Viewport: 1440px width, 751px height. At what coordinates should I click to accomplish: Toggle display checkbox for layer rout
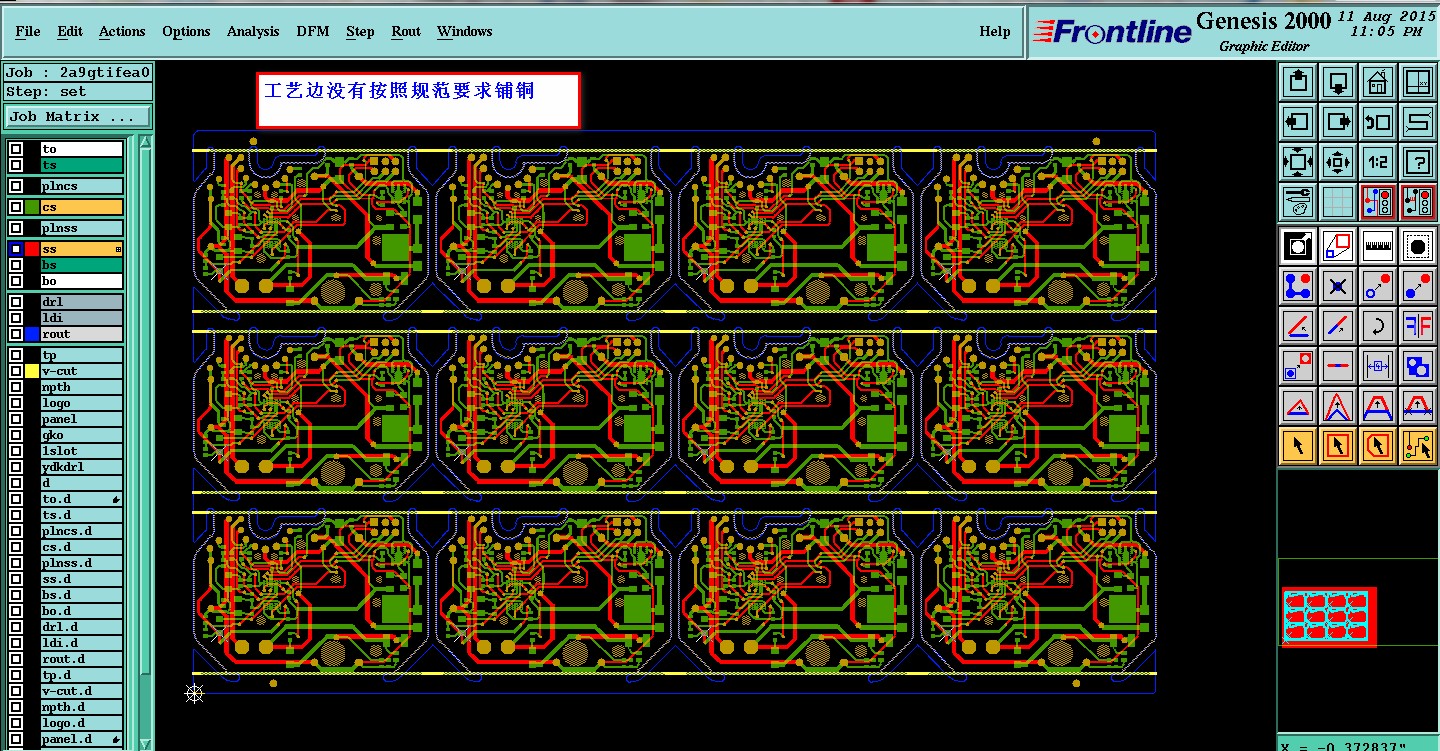pyautogui.click(x=16, y=334)
